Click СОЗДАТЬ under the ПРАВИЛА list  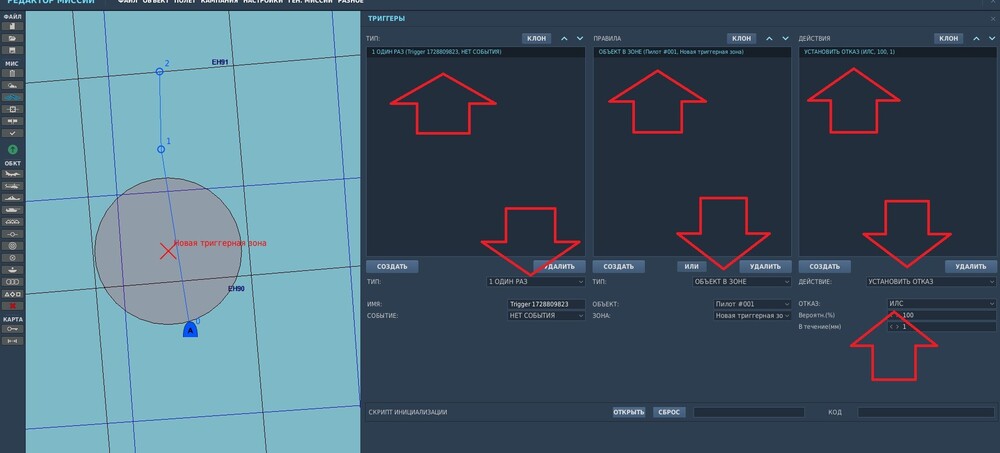pyautogui.click(x=619, y=267)
